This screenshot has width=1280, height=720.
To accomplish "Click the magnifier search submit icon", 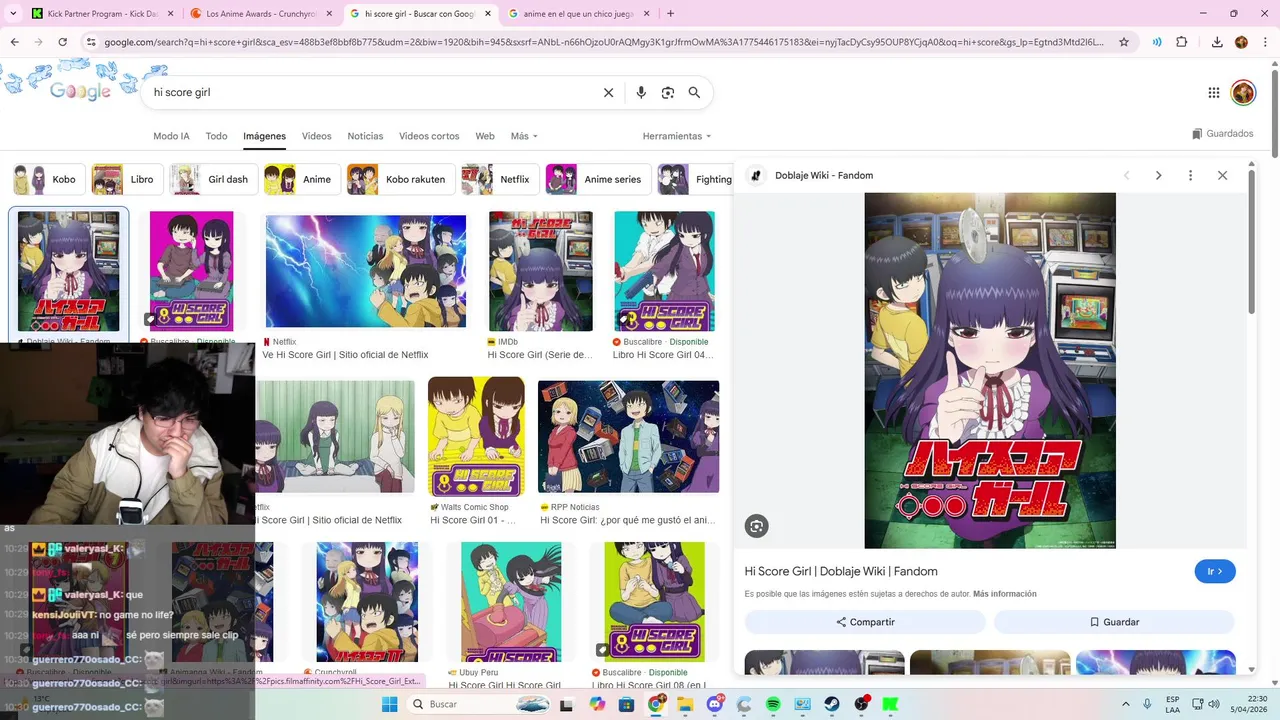I will (694, 93).
